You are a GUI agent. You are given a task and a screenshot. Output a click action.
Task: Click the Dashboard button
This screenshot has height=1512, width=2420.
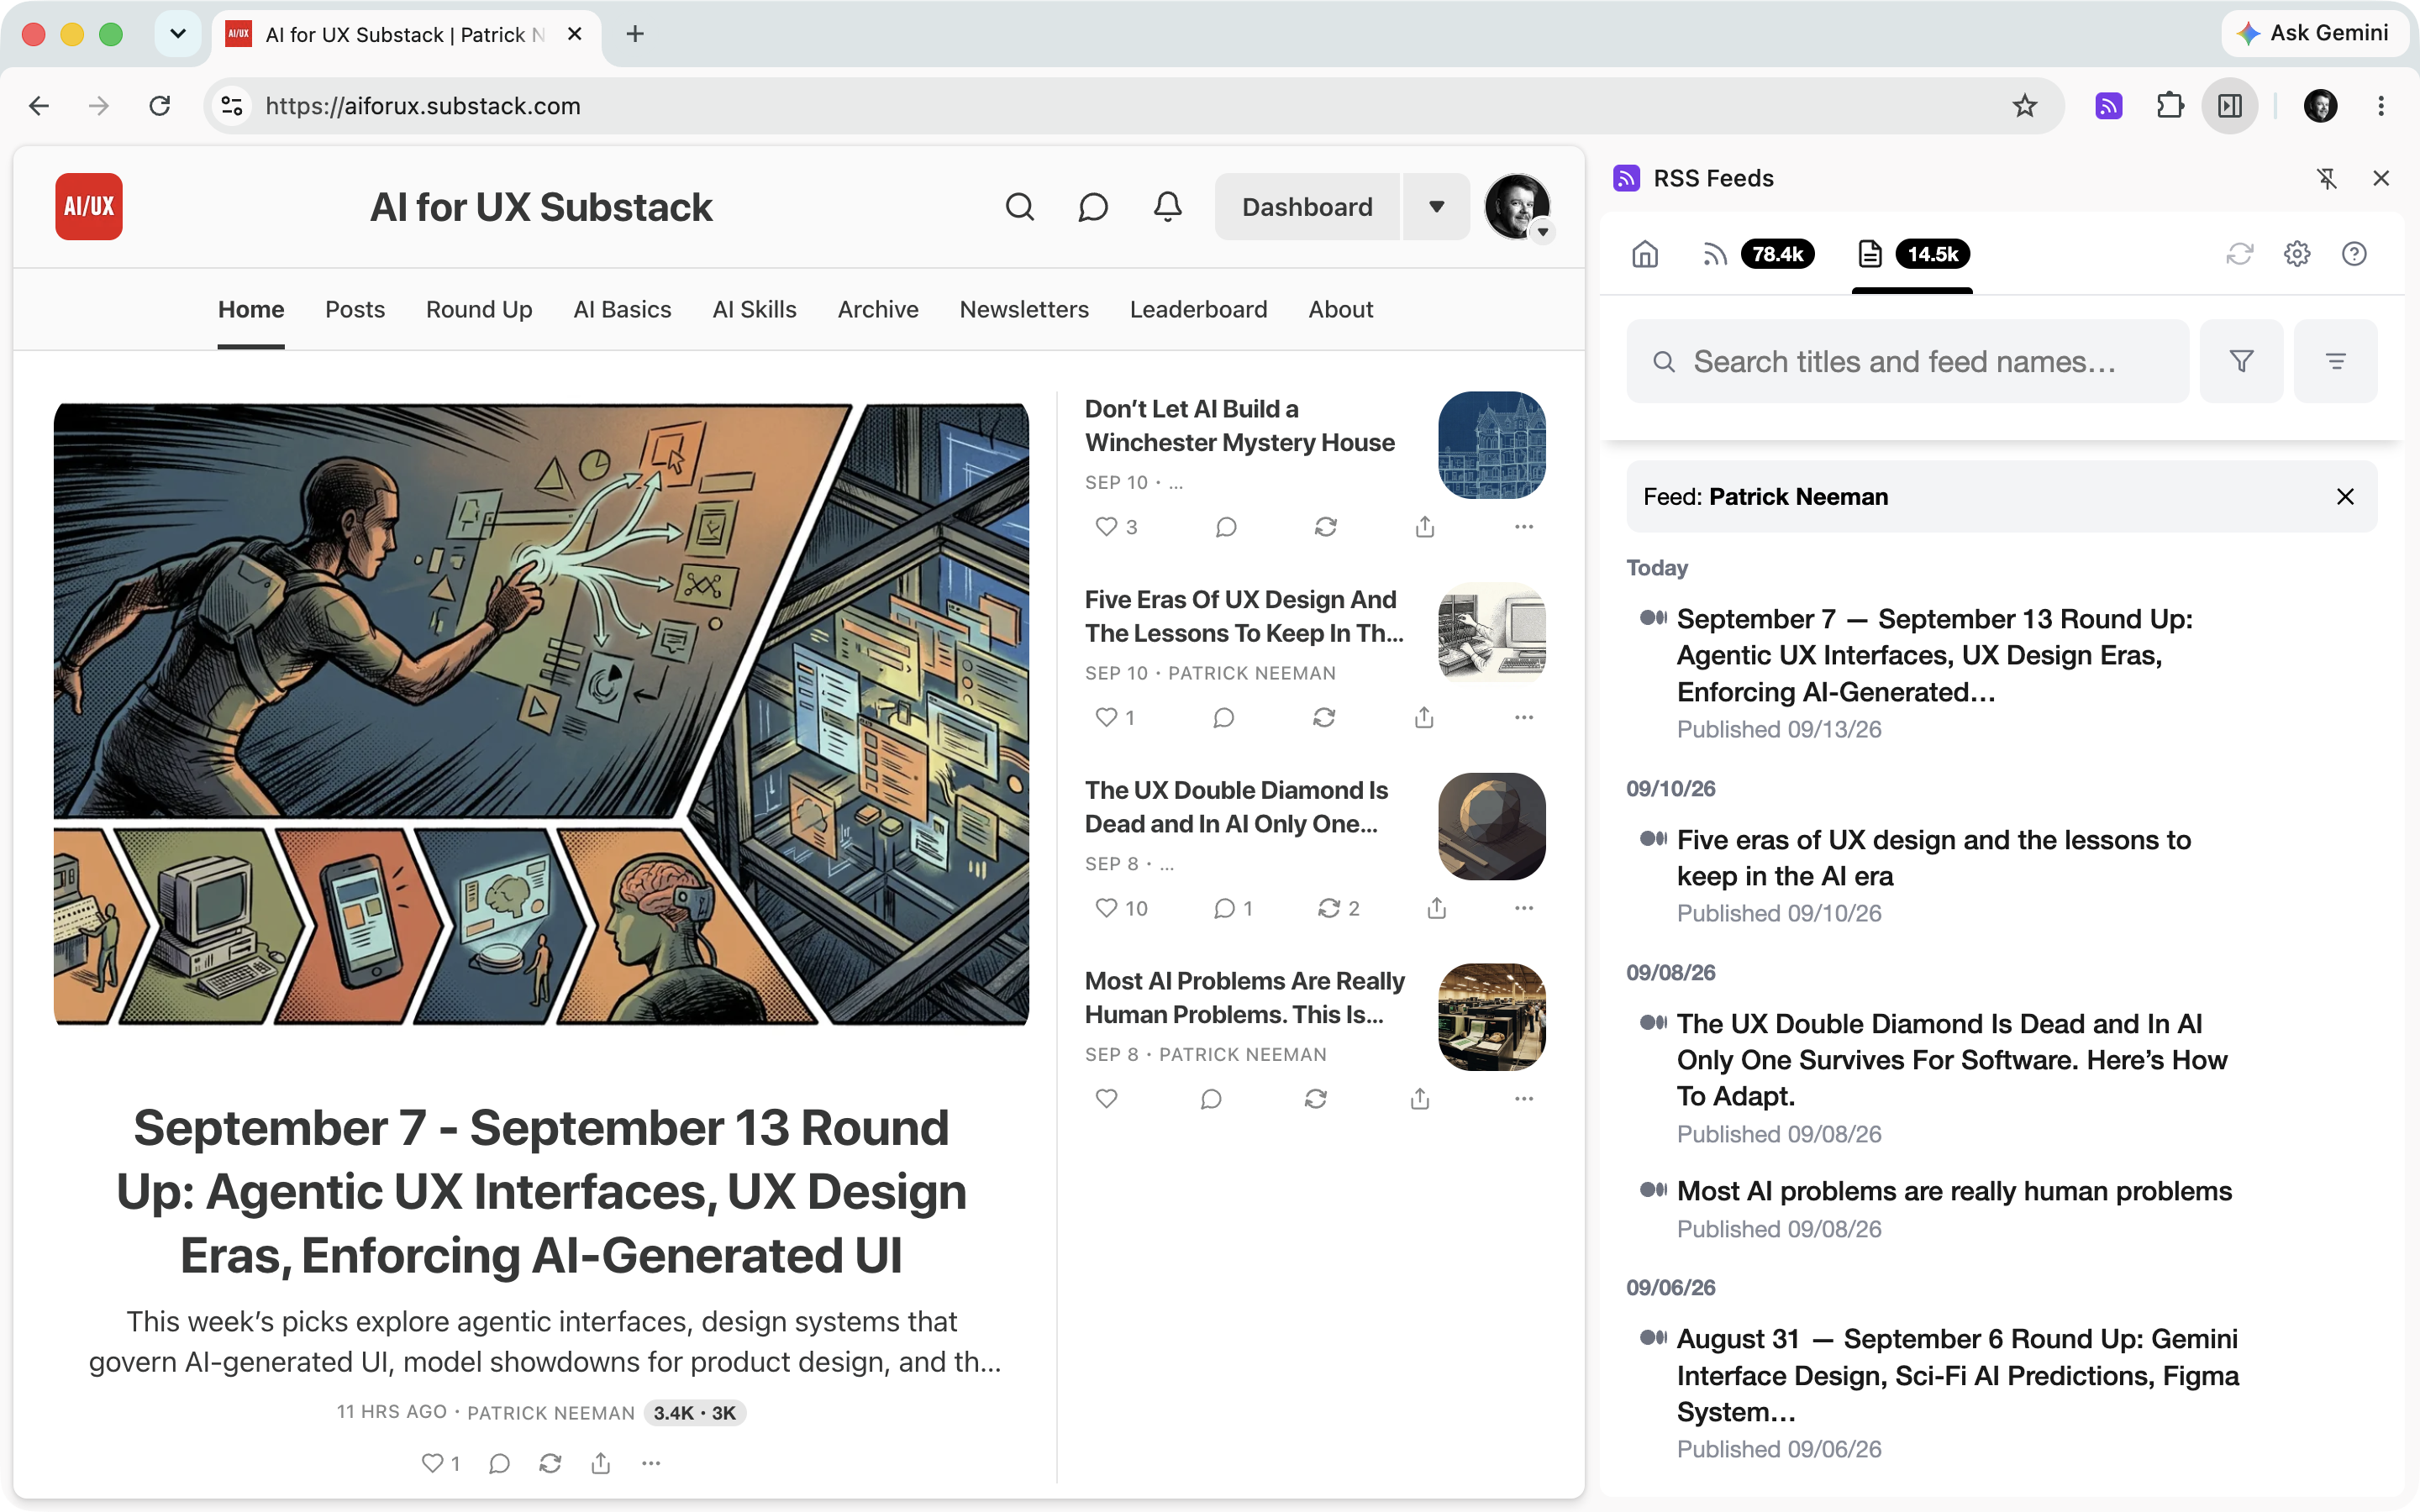pyautogui.click(x=1307, y=207)
